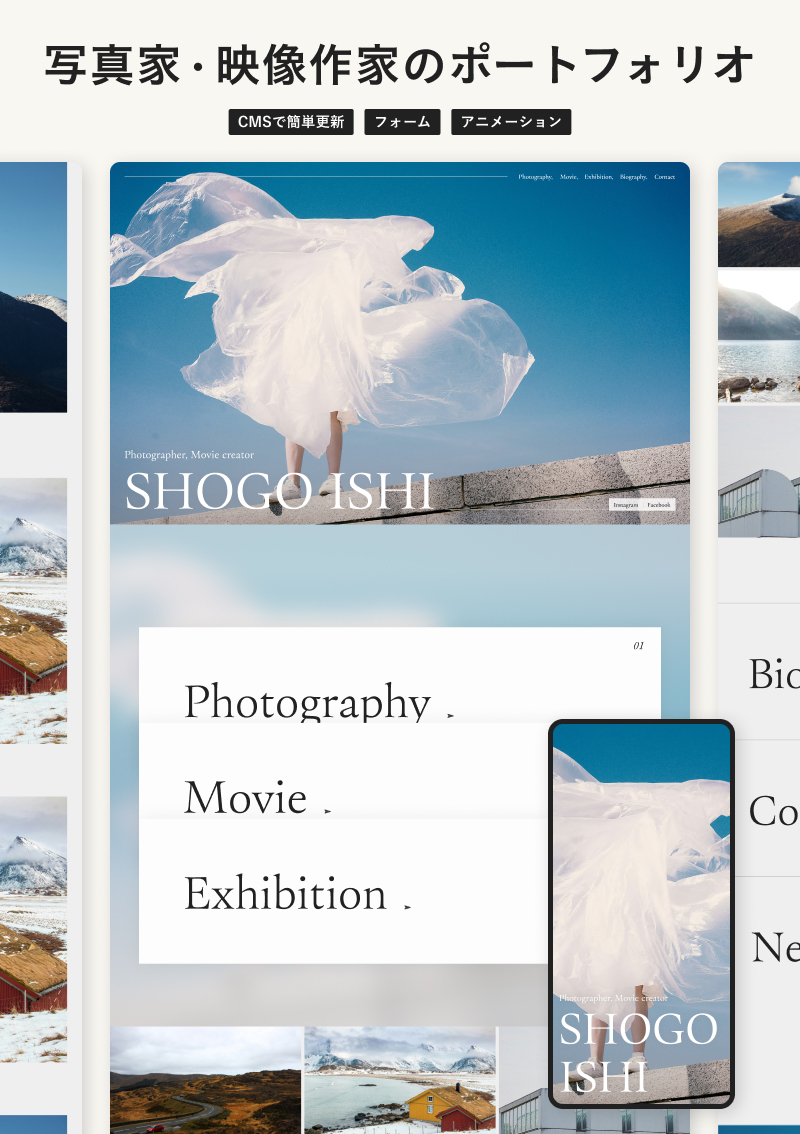
Task: Click the small arrow beside large Movie
Action: pos(328,811)
